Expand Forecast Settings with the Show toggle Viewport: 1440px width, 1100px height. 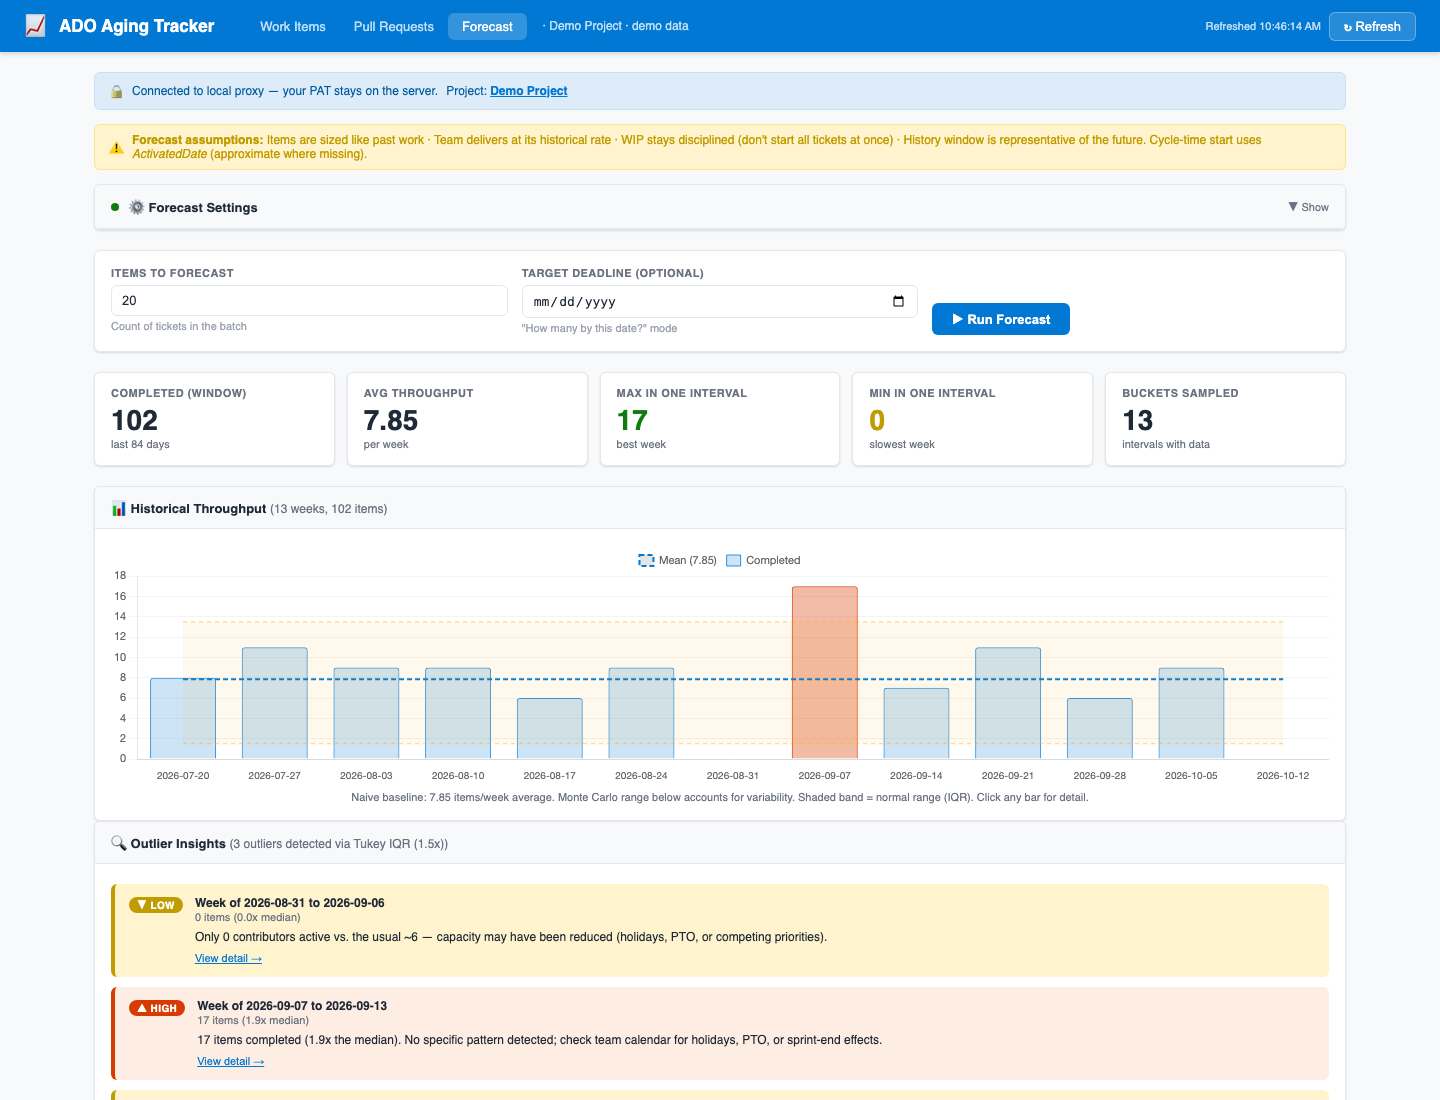(x=1308, y=207)
